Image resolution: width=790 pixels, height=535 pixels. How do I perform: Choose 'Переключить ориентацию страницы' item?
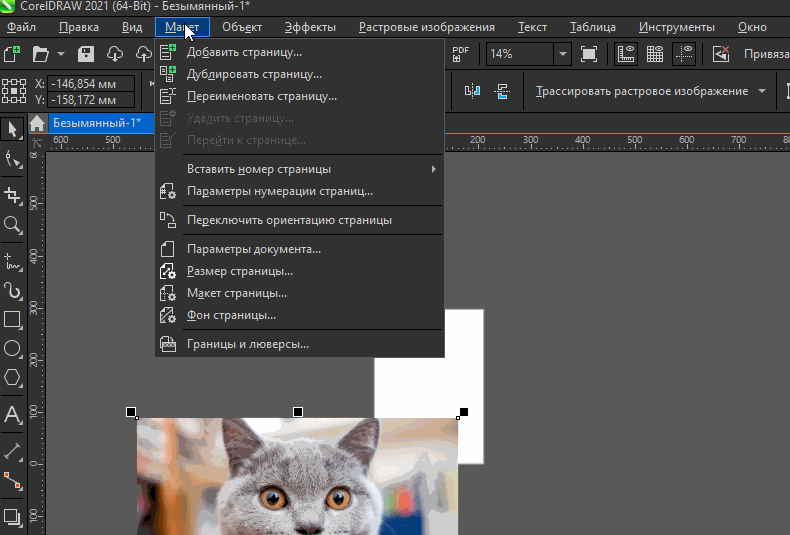click(x=300, y=220)
